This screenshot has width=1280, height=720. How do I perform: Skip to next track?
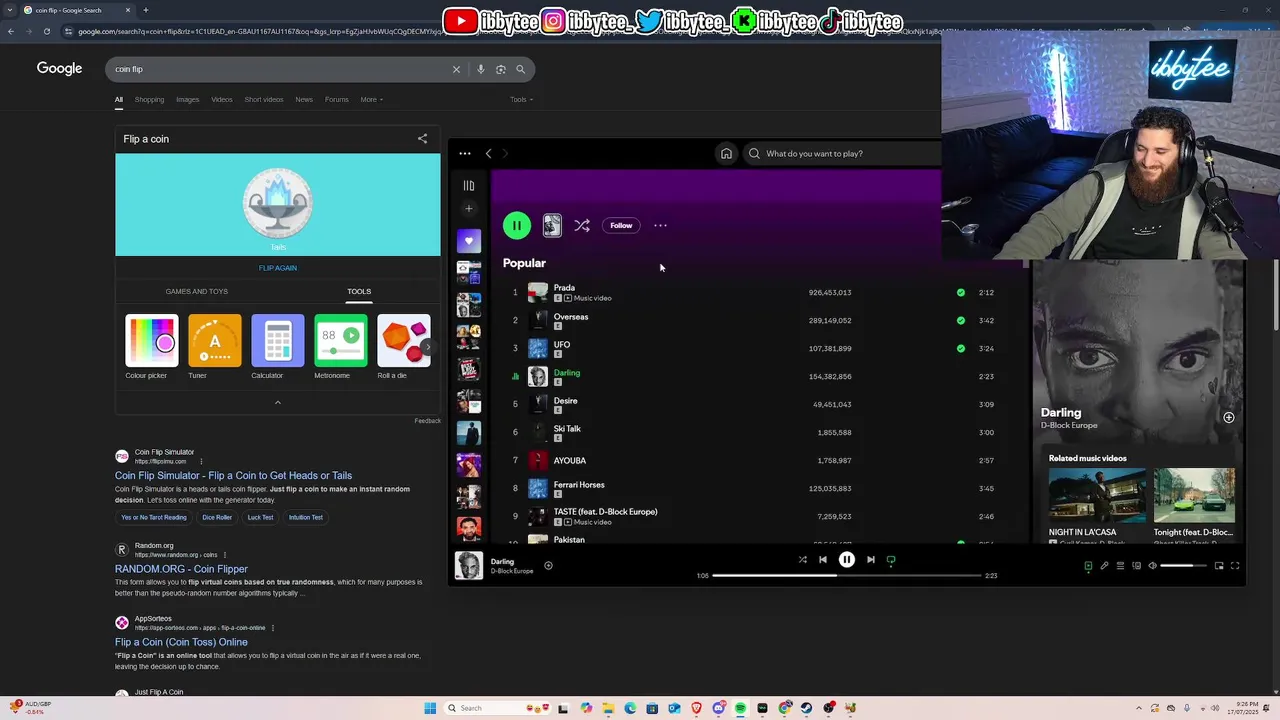click(870, 560)
